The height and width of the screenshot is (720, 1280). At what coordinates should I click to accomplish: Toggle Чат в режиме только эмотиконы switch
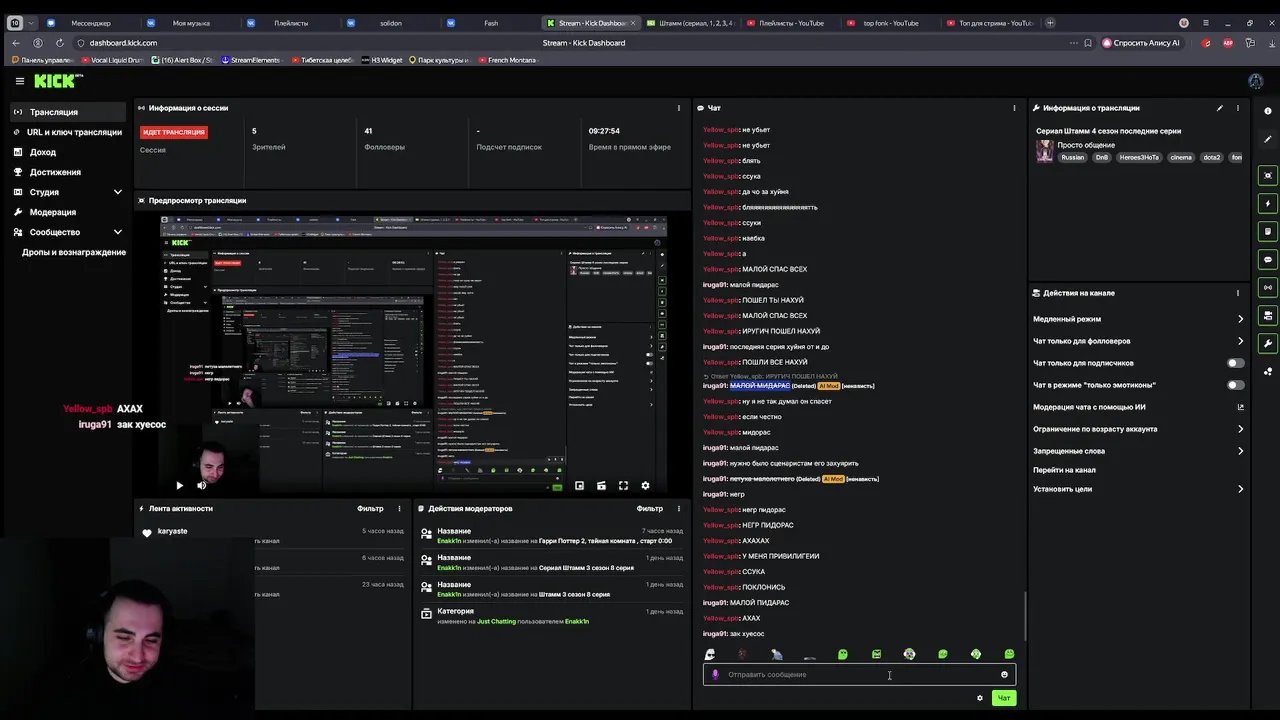pos(1236,385)
